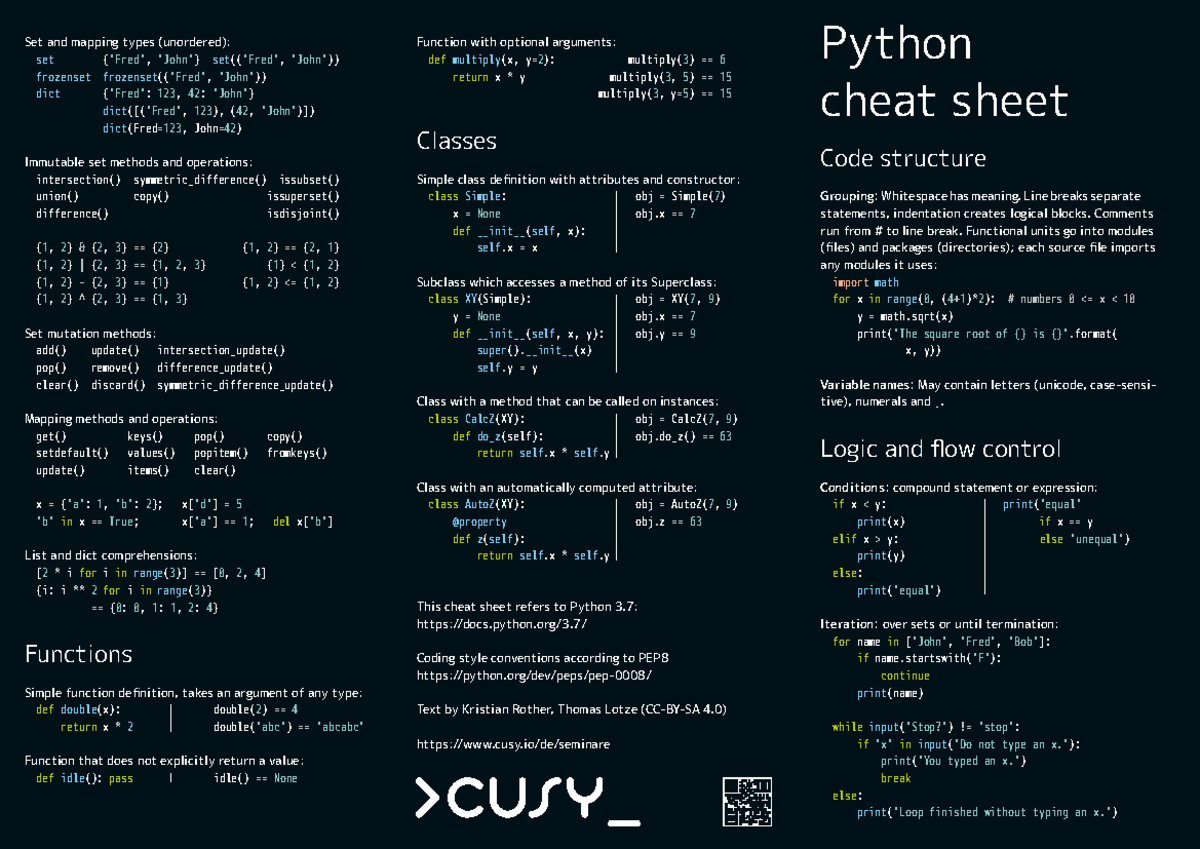
Task: Open the PEP8 python.org link
Action: point(534,675)
